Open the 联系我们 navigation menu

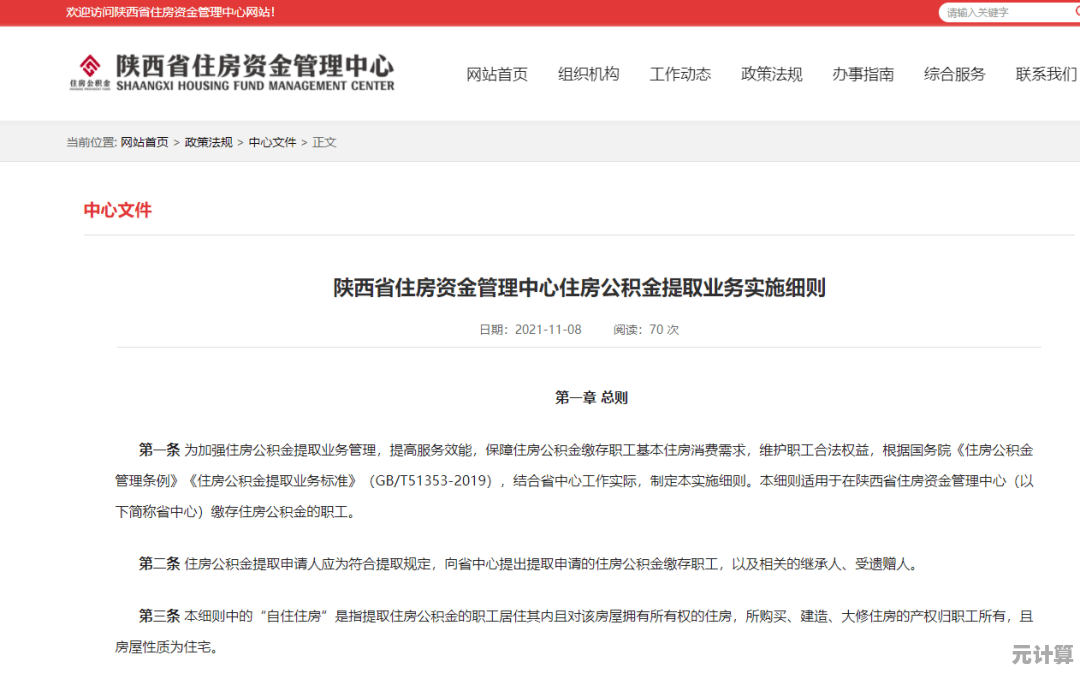click(1043, 74)
